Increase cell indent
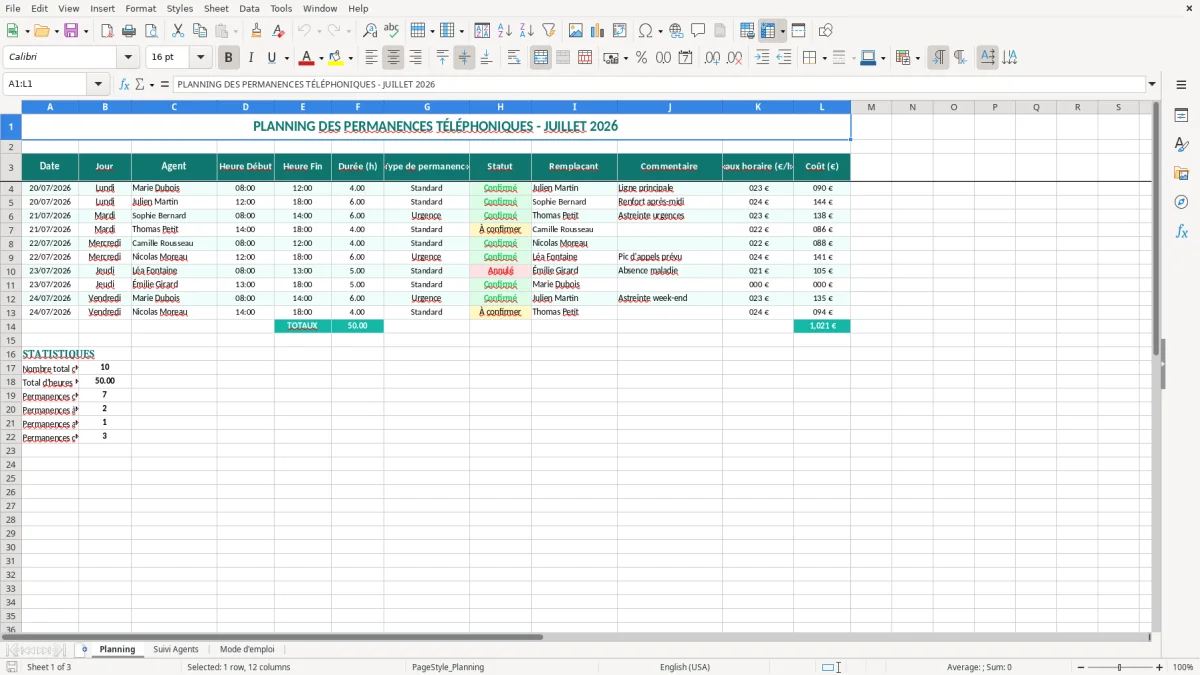This screenshot has height=675, width=1200. click(x=762, y=58)
